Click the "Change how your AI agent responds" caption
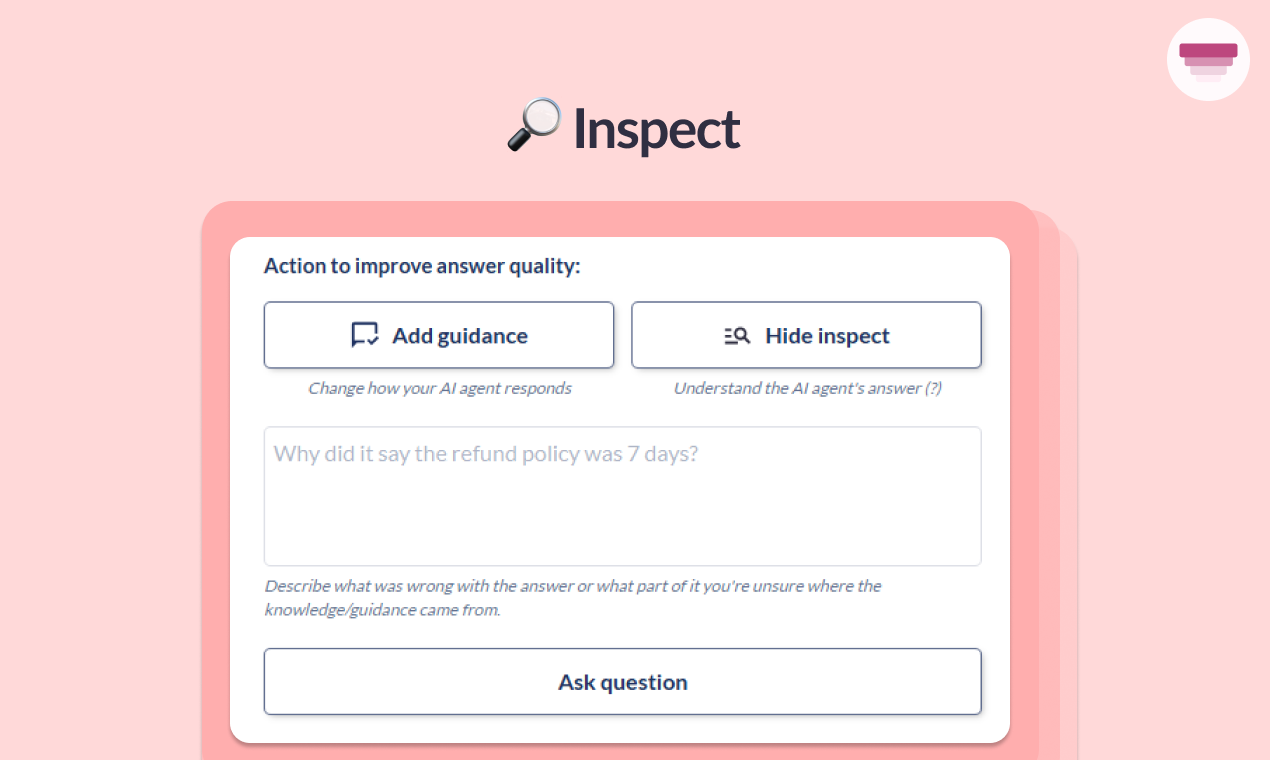1270x760 pixels. (439, 388)
